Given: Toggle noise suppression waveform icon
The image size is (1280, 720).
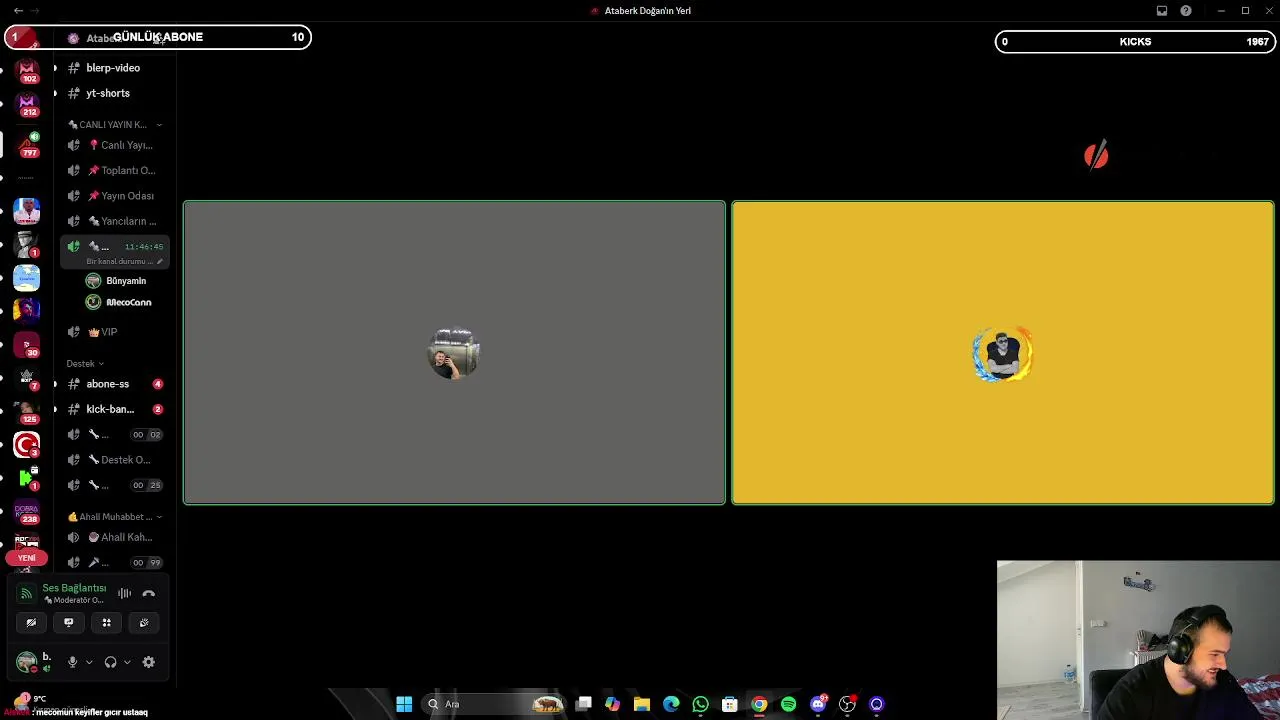Looking at the screenshot, I should pos(124,593).
